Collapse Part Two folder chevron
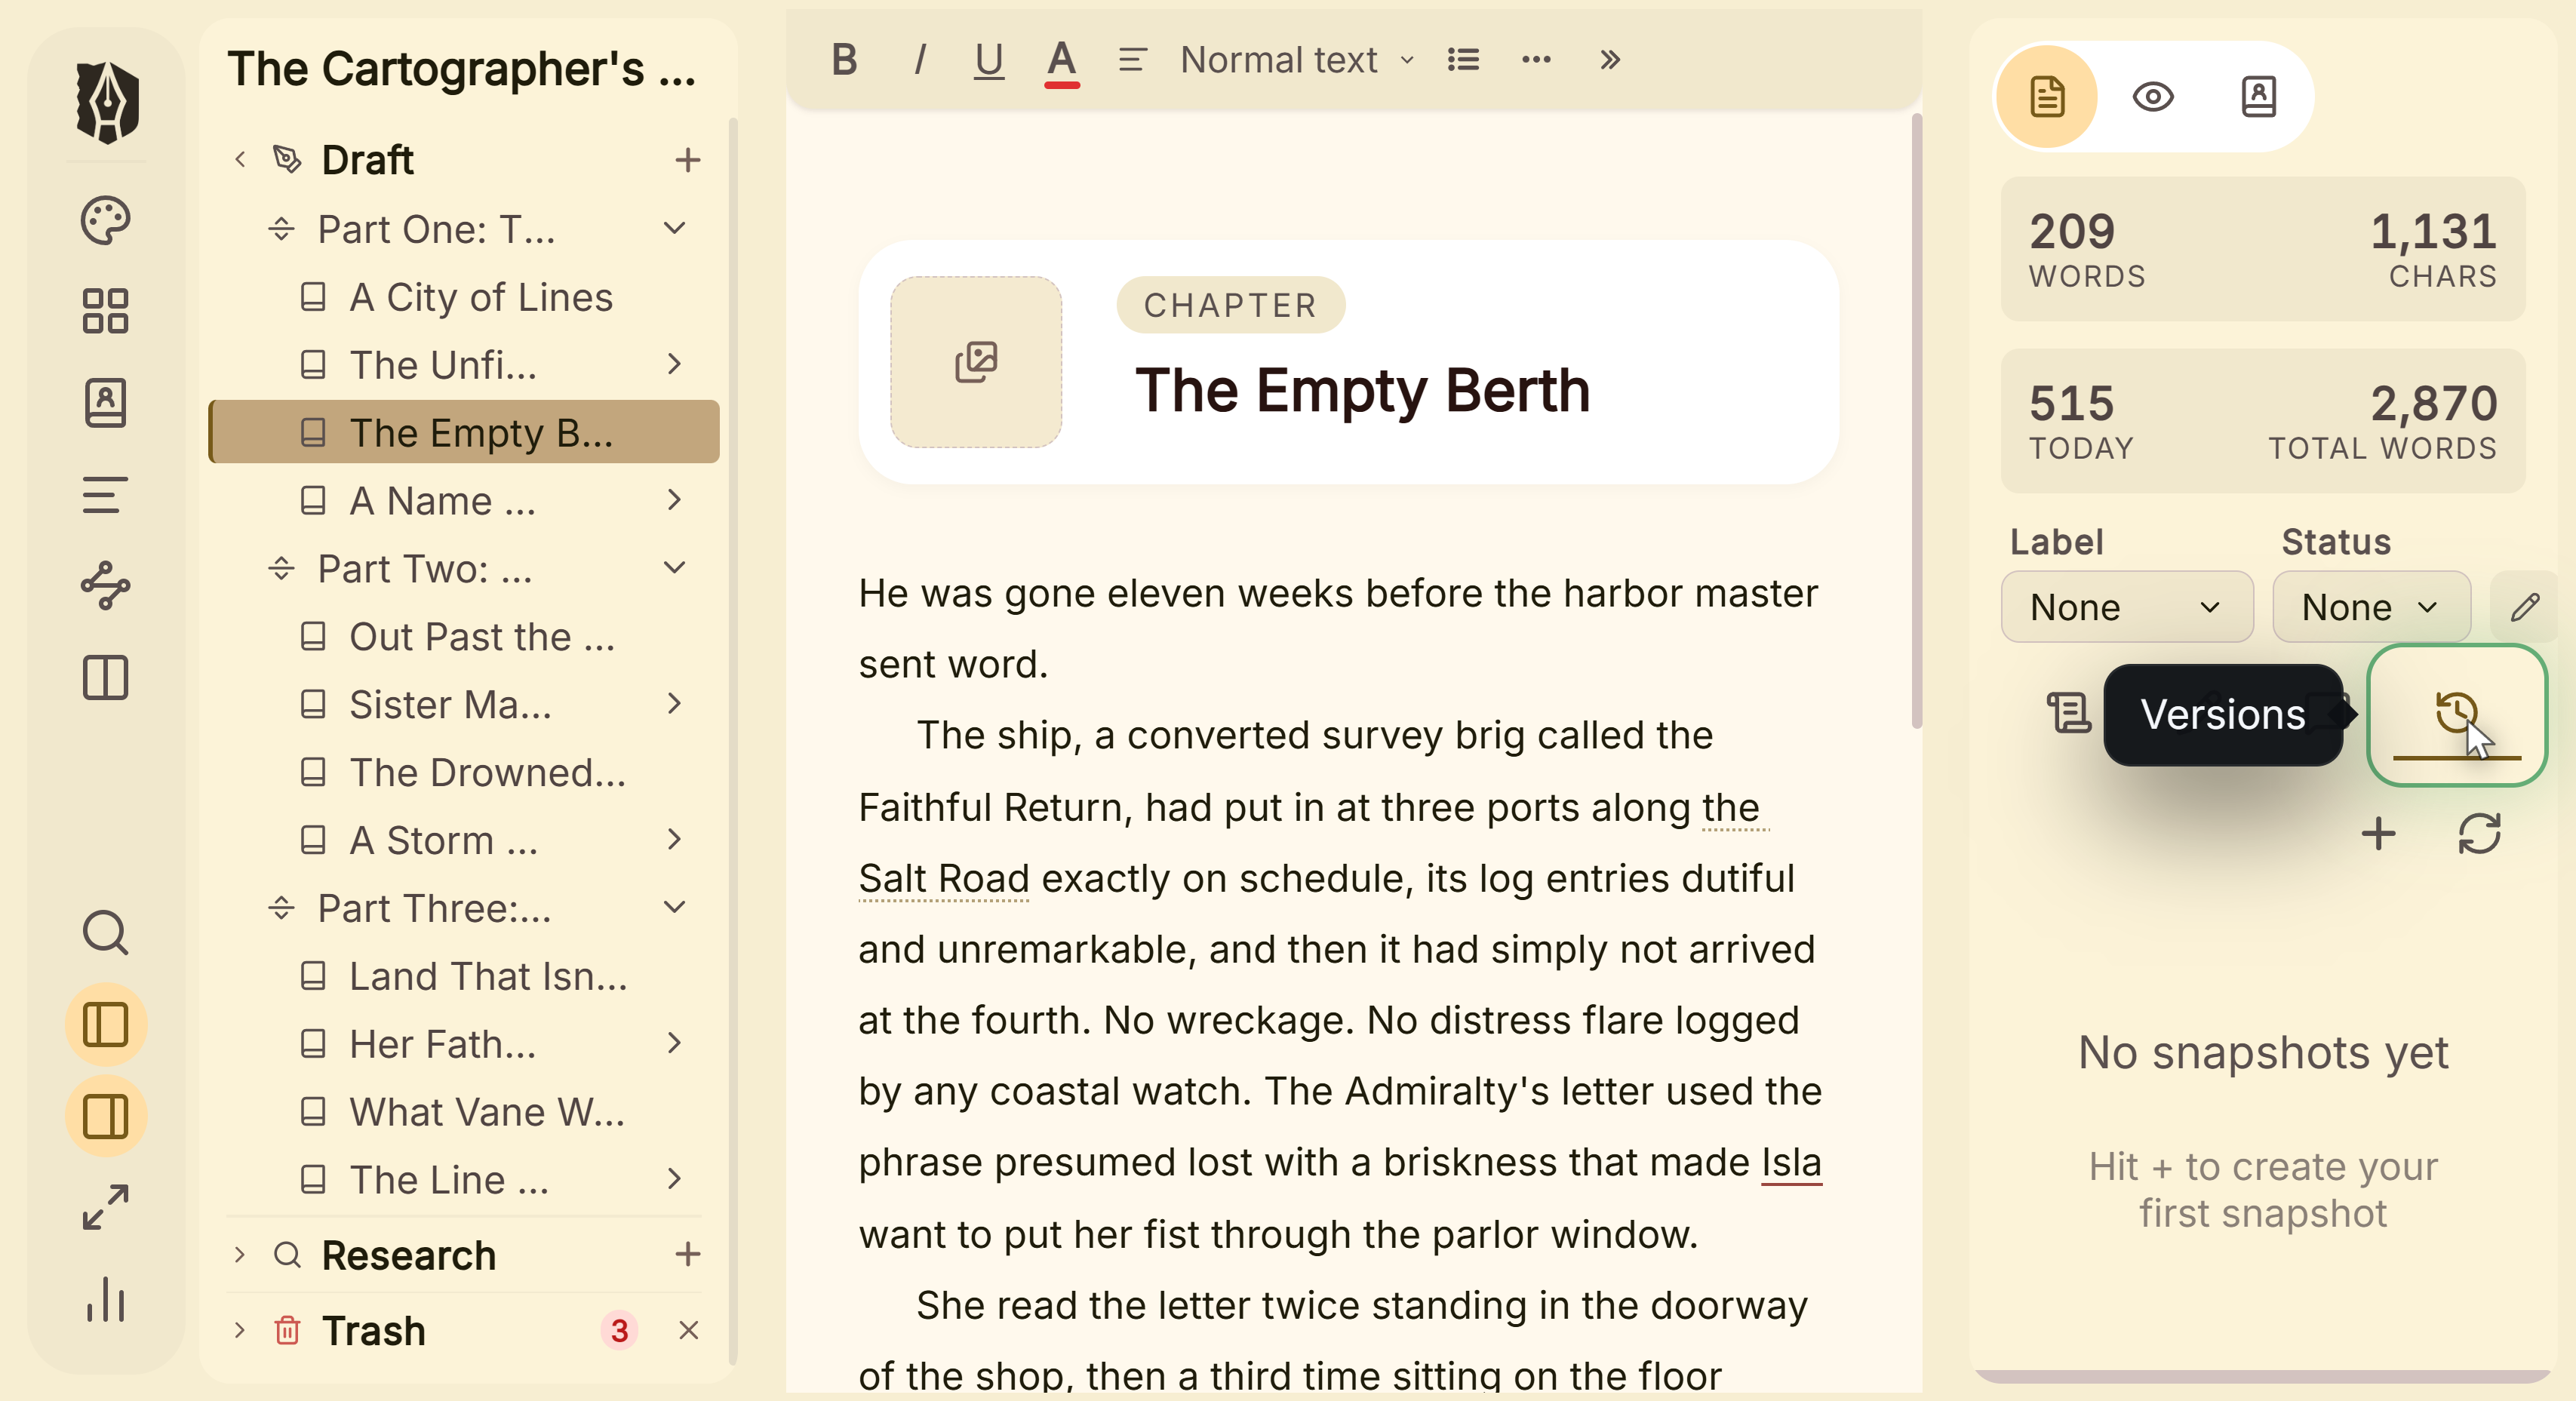The image size is (2576, 1401). coord(675,568)
